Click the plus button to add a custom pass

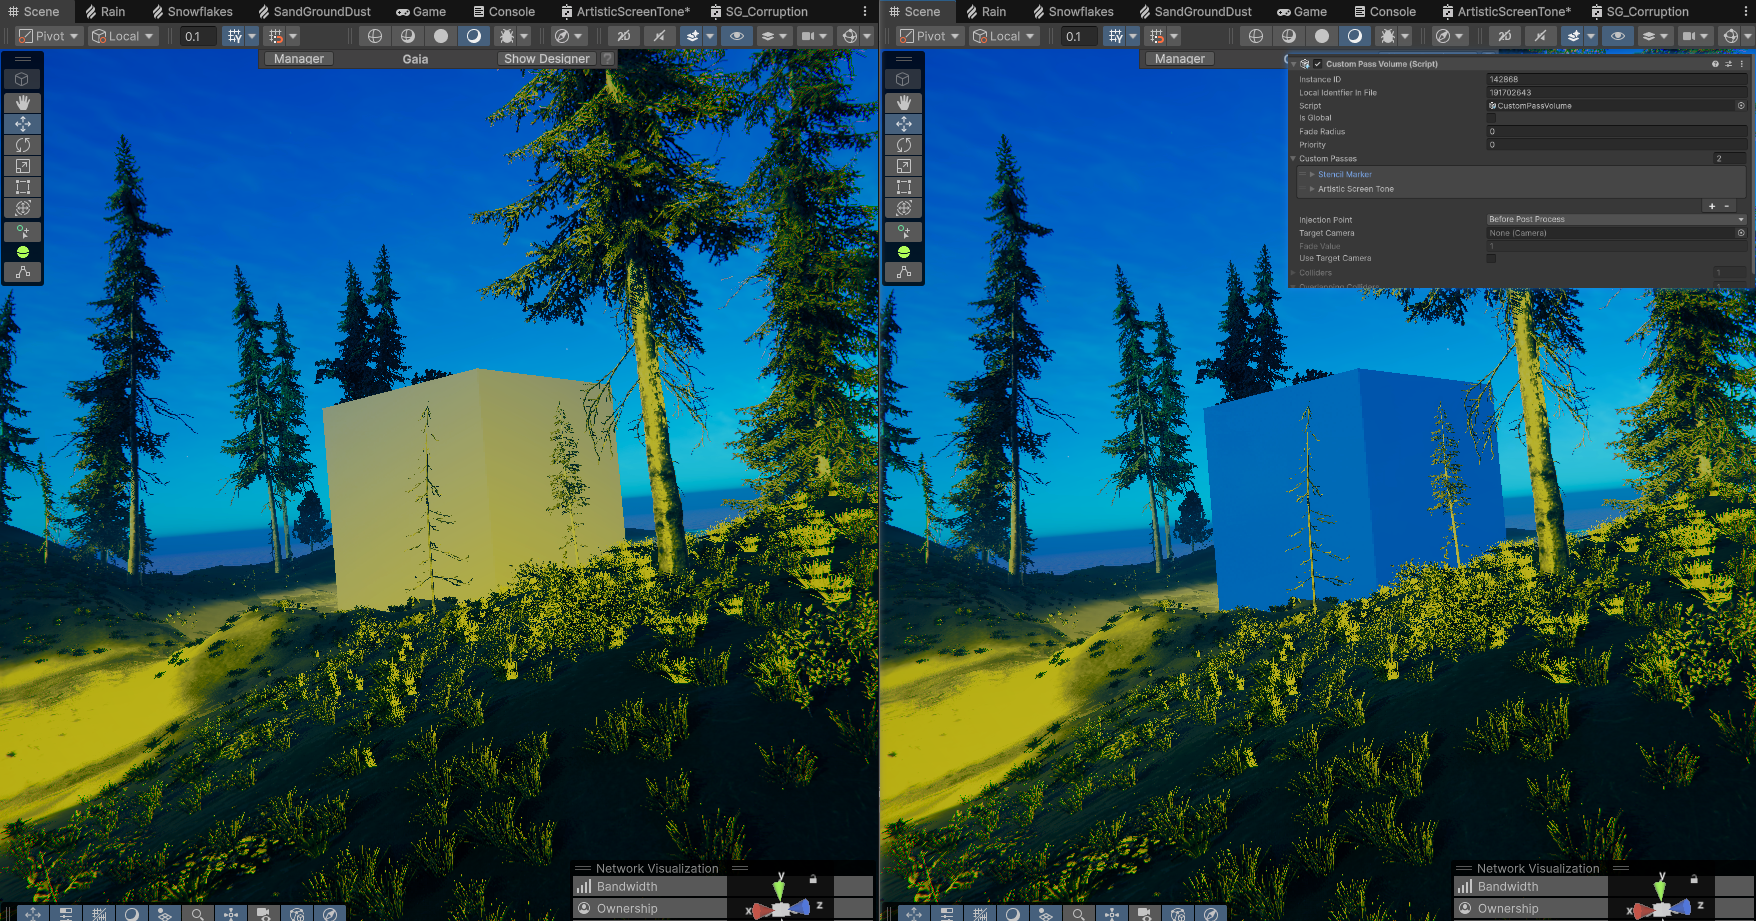point(1712,206)
